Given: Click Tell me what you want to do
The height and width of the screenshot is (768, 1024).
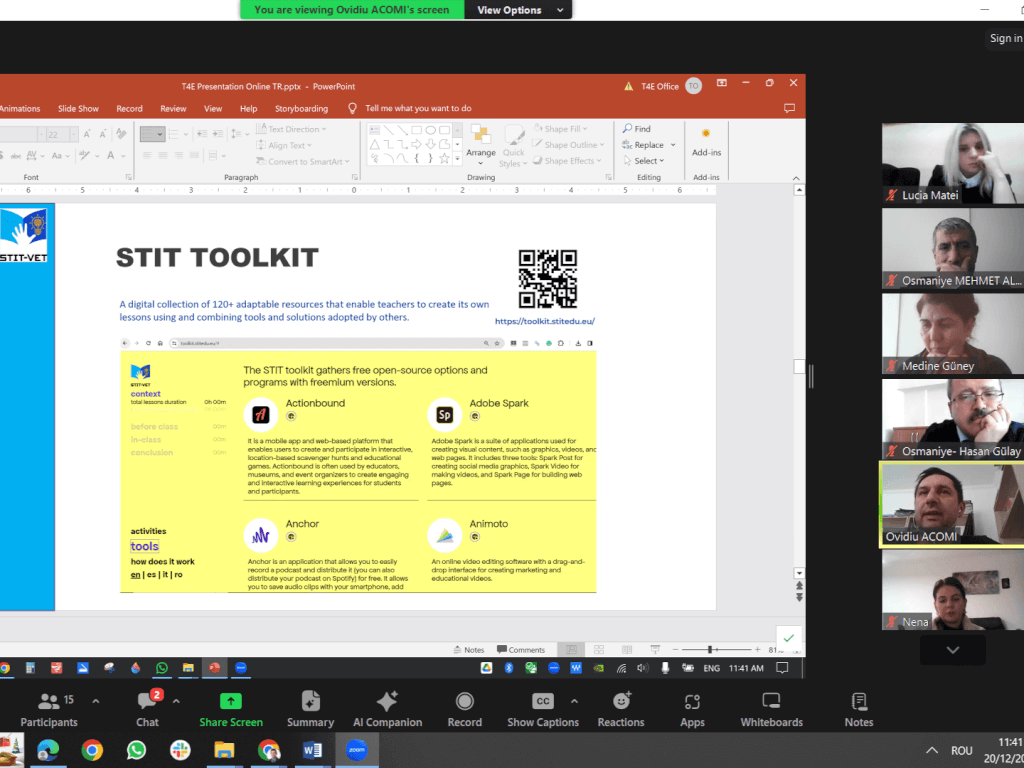Looking at the screenshot, I should (x=418, y=108).
